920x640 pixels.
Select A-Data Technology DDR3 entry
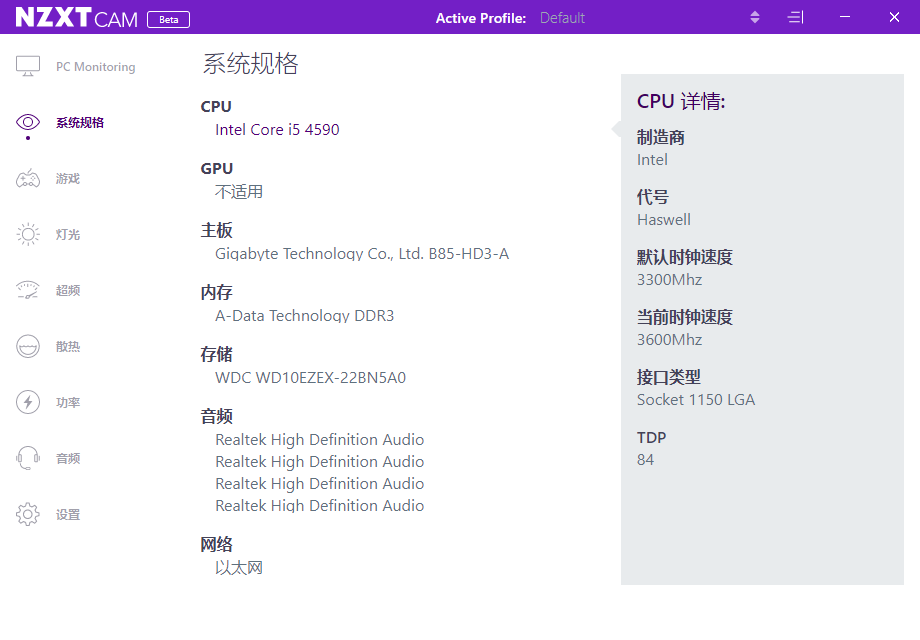305,316
